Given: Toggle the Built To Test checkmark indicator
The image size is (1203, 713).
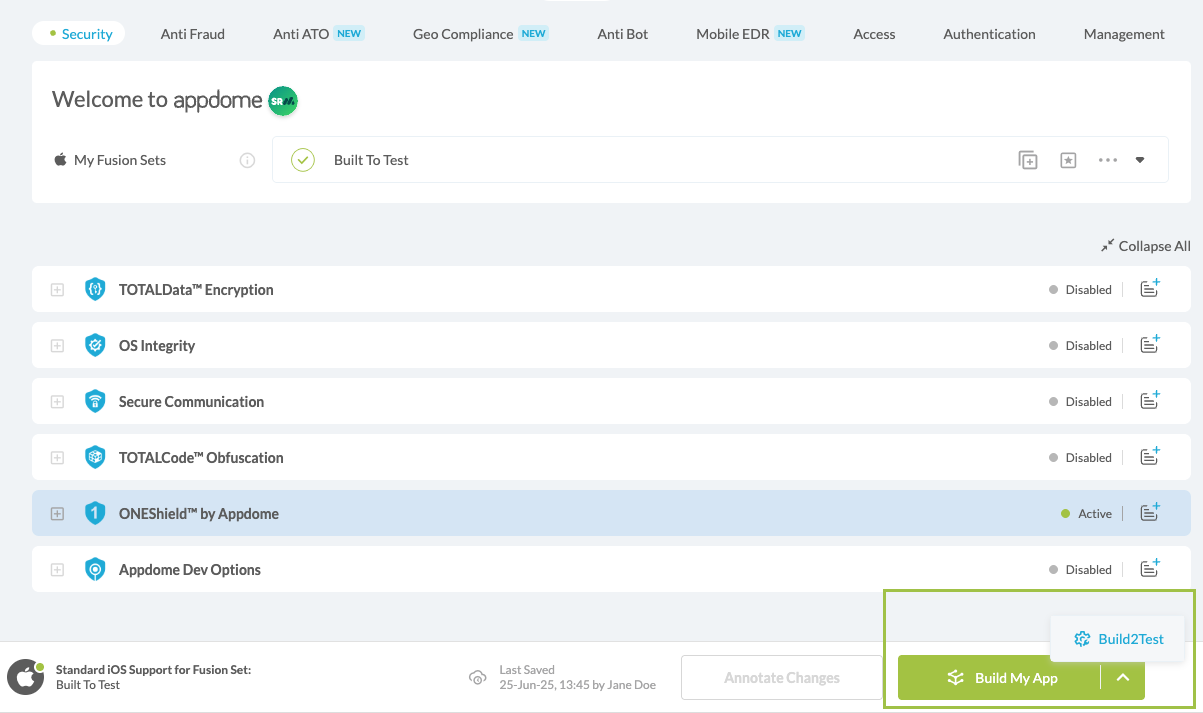Looking at the screenshot, I should [302, 159].
